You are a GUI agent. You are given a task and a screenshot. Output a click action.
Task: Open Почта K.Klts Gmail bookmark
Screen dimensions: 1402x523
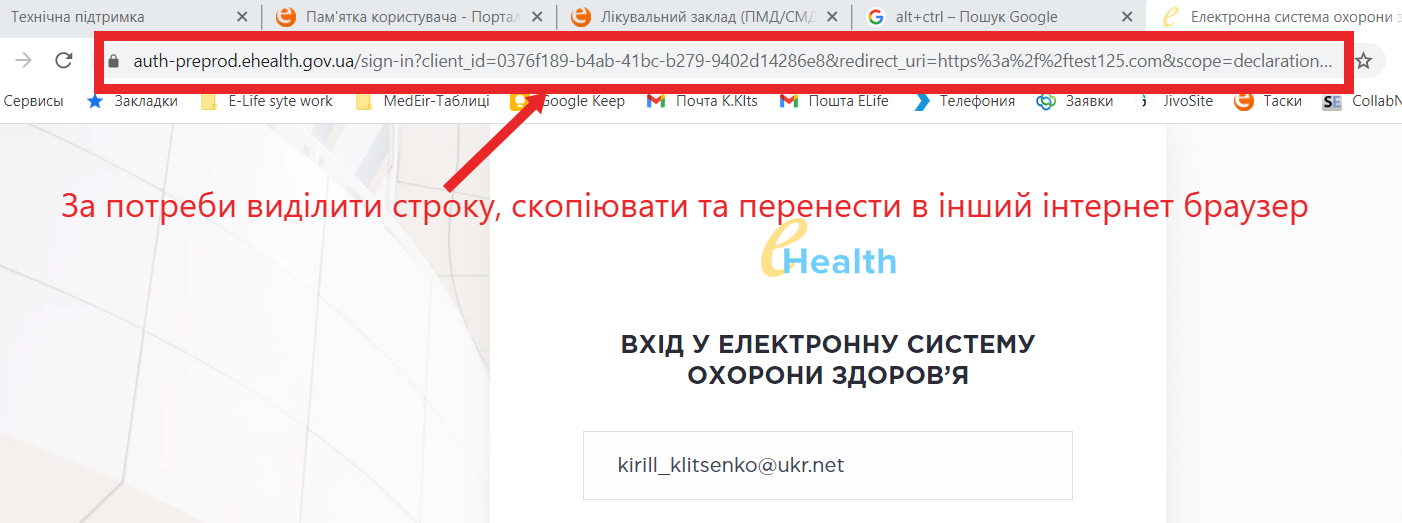point(703,101)
